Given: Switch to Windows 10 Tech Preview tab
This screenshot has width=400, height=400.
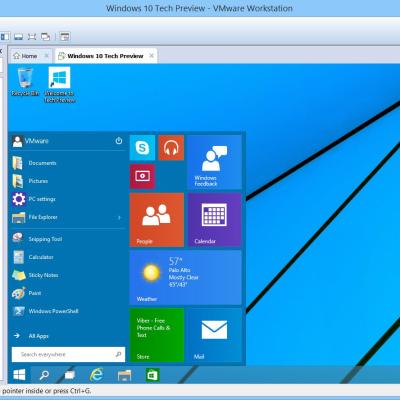Looking at the screenshot, I should pyautogui.click(x=105, y=56).
